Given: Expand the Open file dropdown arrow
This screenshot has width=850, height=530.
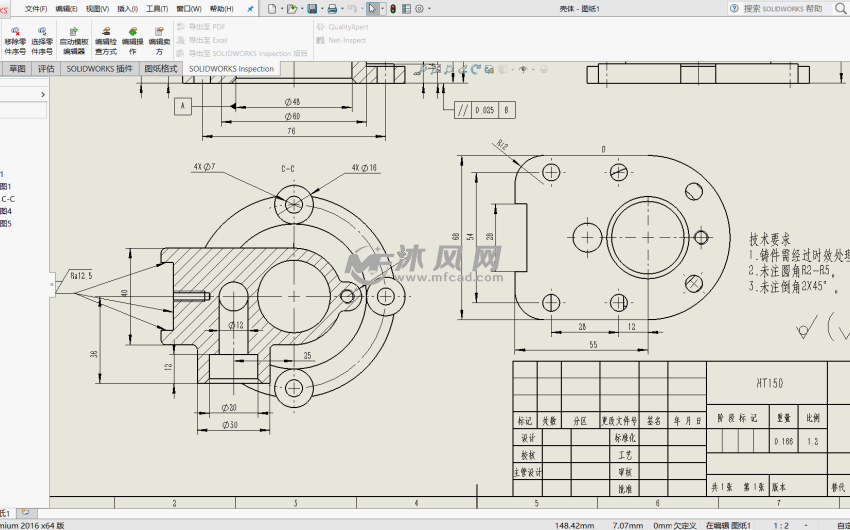Looking at the screenshot, I should [301, 8].
